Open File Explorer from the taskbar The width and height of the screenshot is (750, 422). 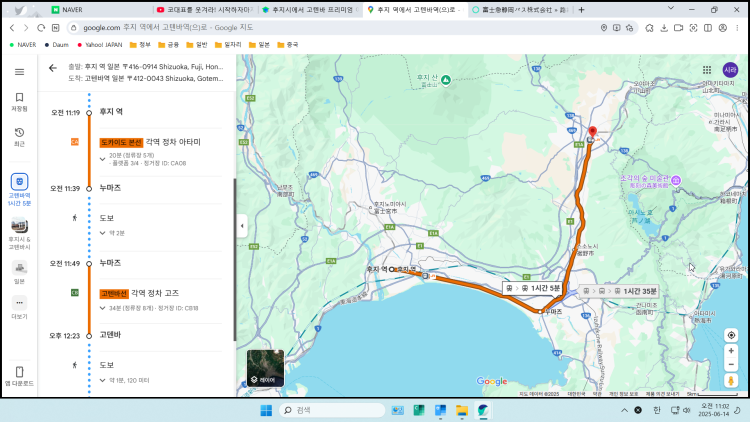[462, 411]
